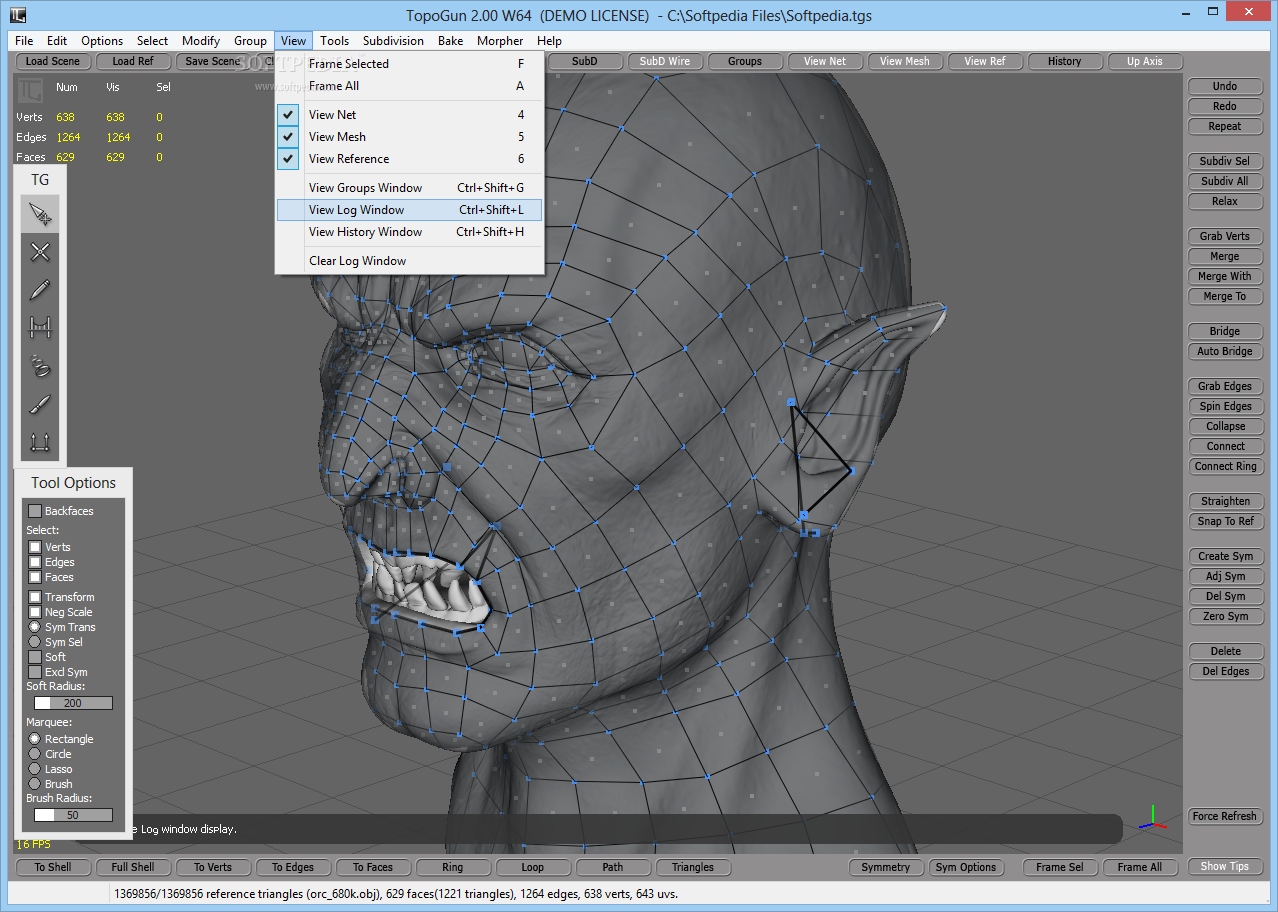Viewport: 1278px width, 912px height.
Task: Click the Relax button
Action: click(1224, 201)
